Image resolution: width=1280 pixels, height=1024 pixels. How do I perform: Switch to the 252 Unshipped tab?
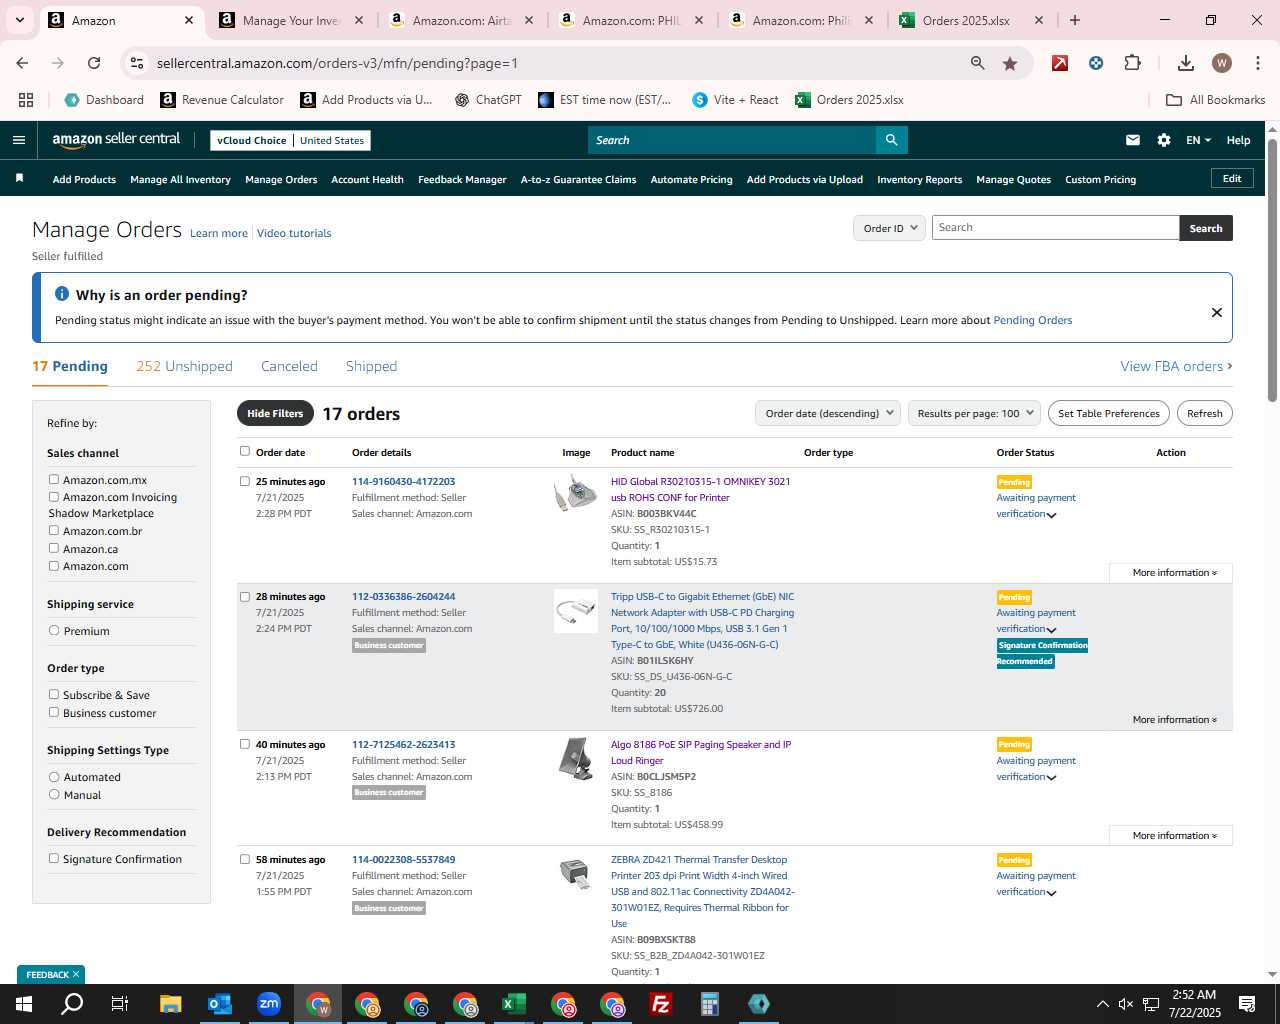pyautogui.click(x=184, y=366)
